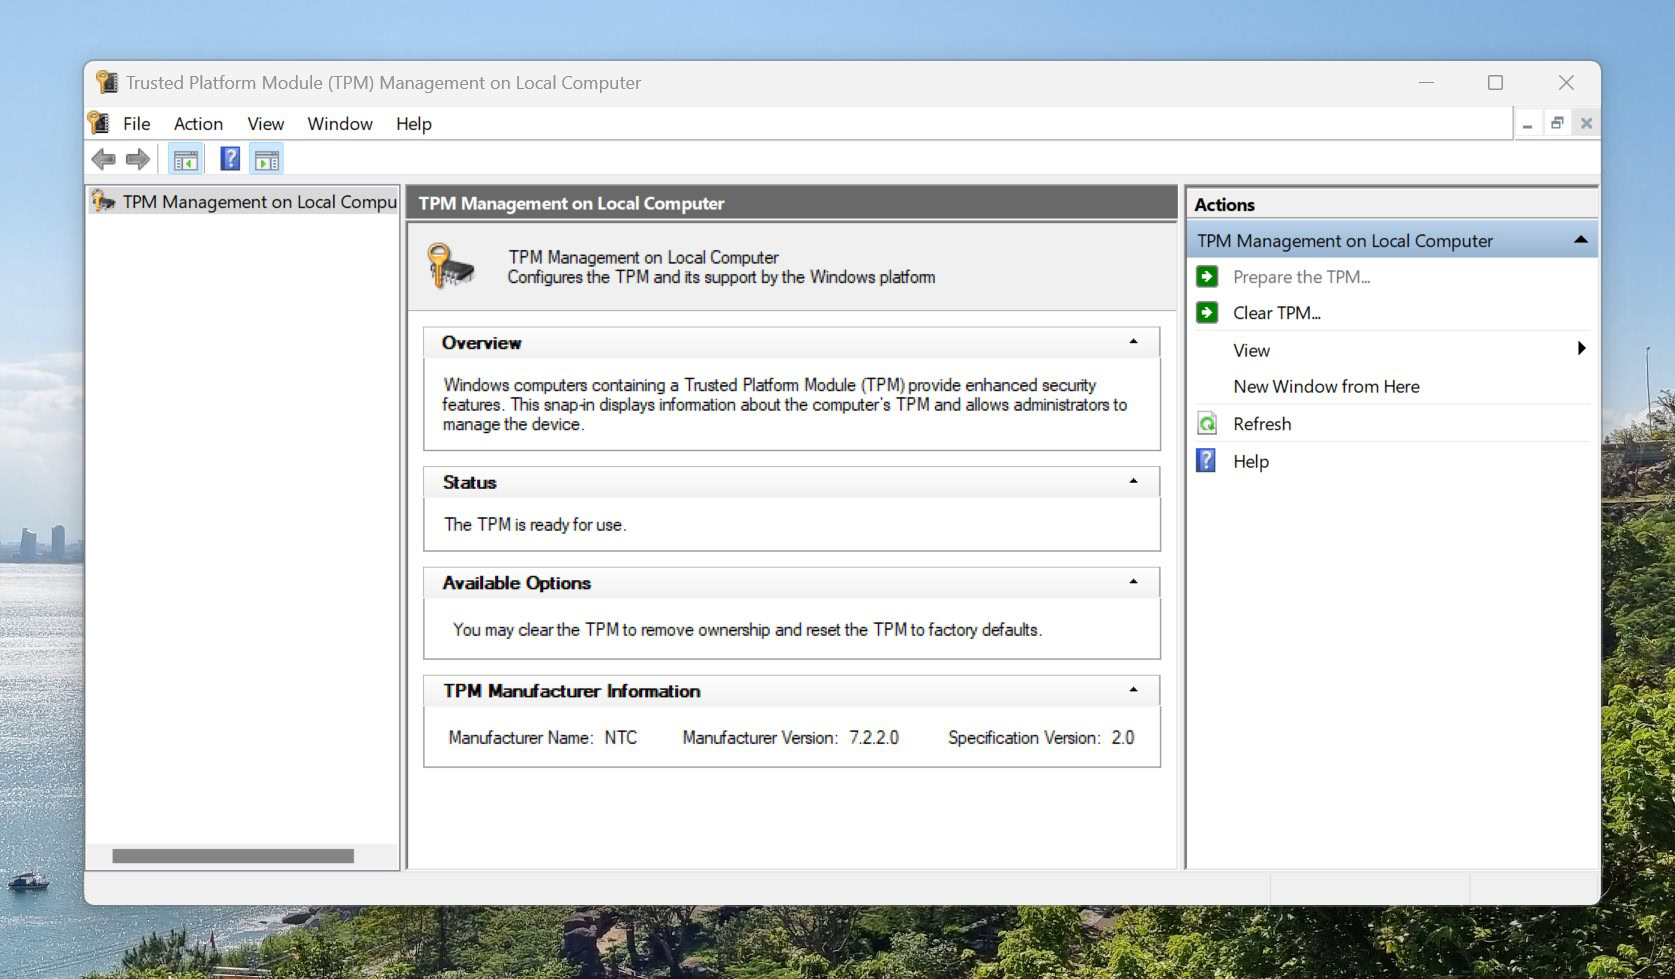1675x979 pixels.
Task: Click the 'Manufacturer Name: NTC' text
Action: coord(542,738)
